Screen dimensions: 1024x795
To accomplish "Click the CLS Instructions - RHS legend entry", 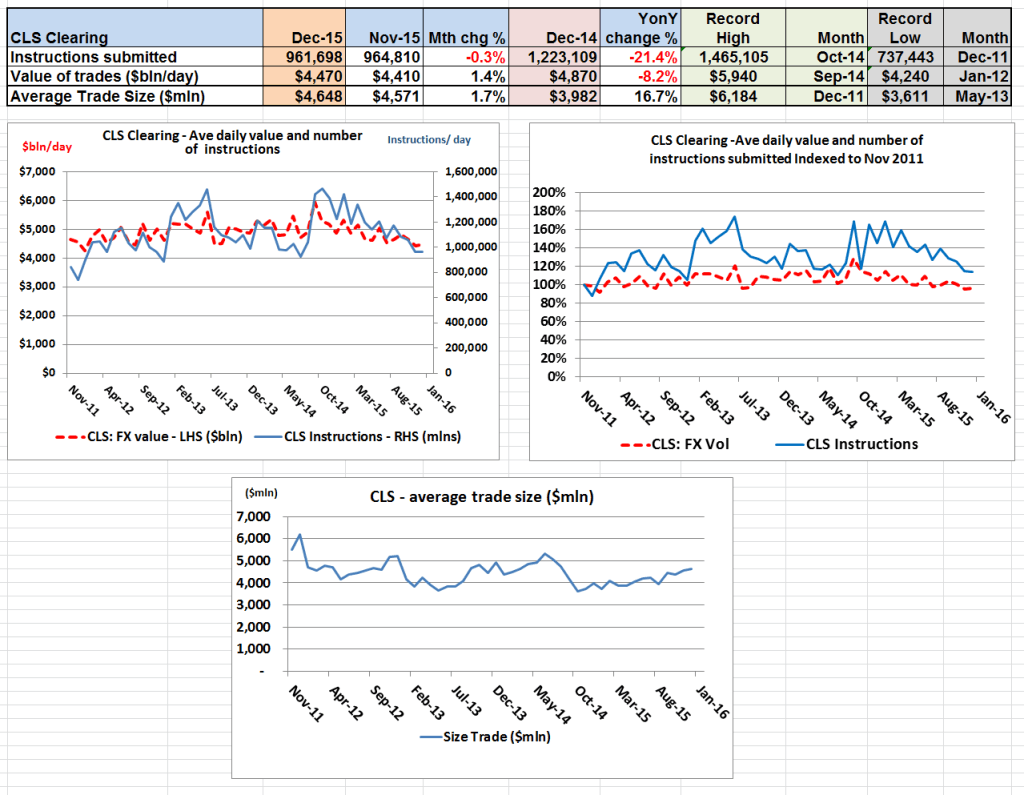I will tap(357, 436).
